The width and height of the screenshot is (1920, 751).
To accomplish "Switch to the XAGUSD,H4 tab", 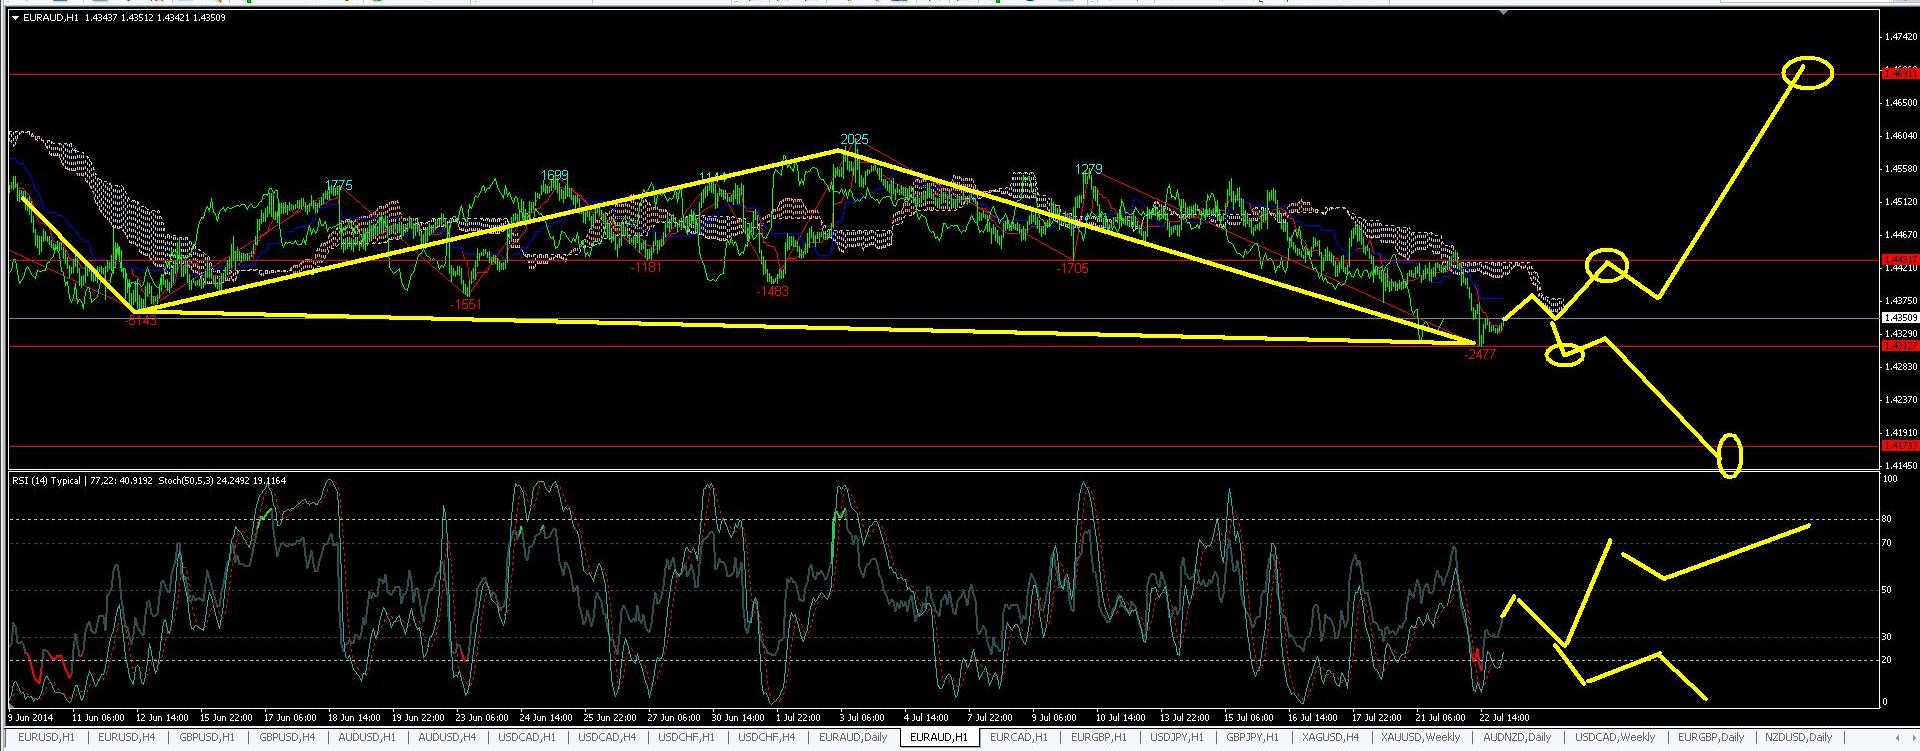I will [x=1330, y=738].
